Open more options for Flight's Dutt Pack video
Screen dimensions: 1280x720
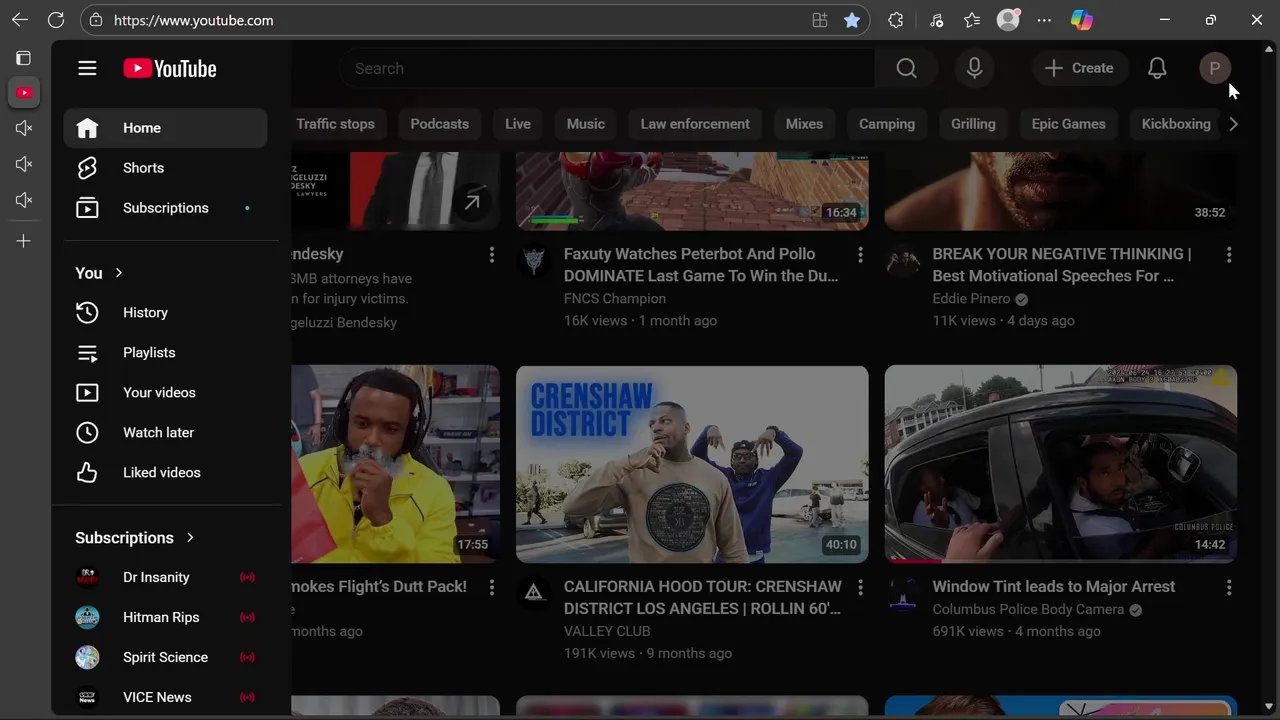pyautogui.click(x=491, y=588)
